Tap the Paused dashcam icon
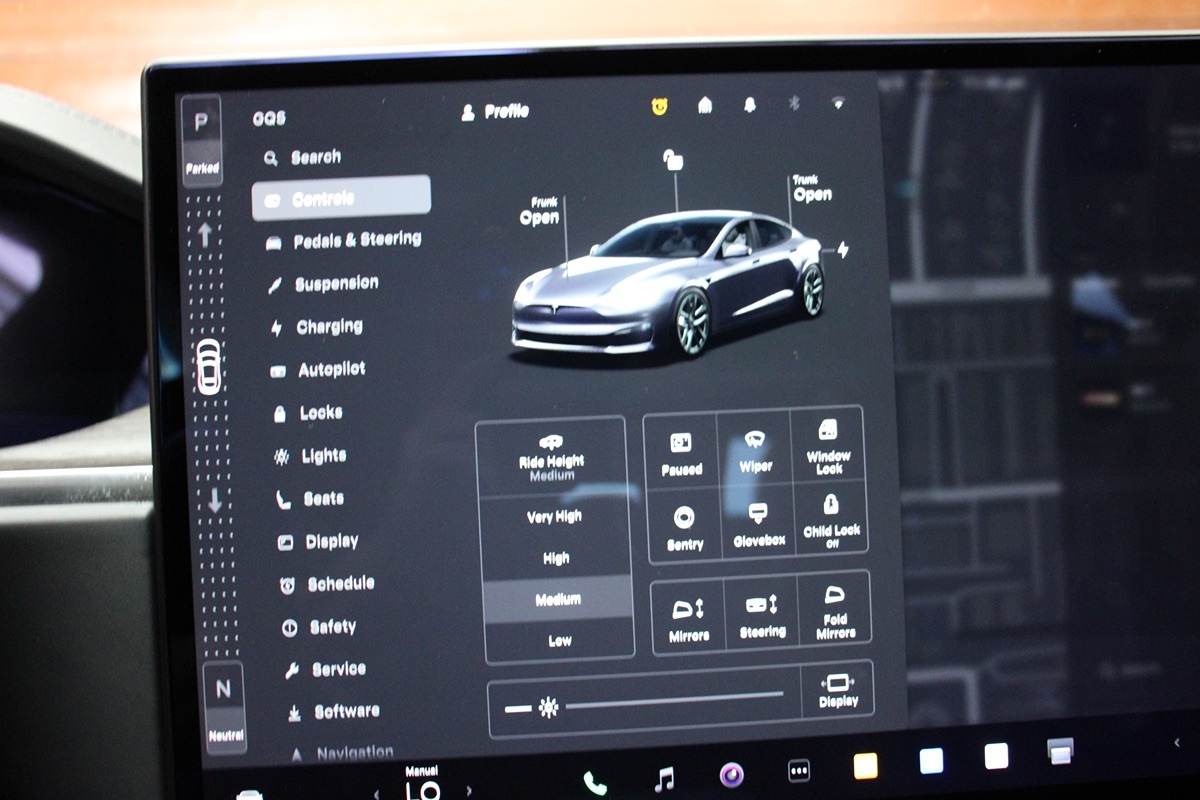Viewport: 1200px width, 800px height. pyautogui.click(x=682, y=452)
